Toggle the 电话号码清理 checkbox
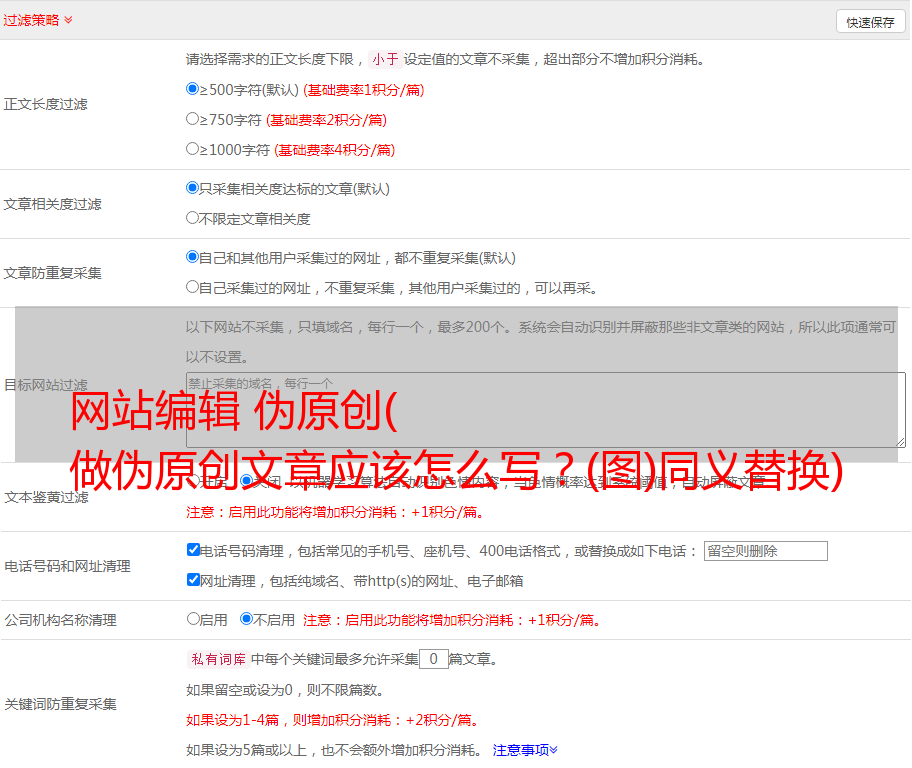This screenshot has width=912, height=768. pos(193,550)
